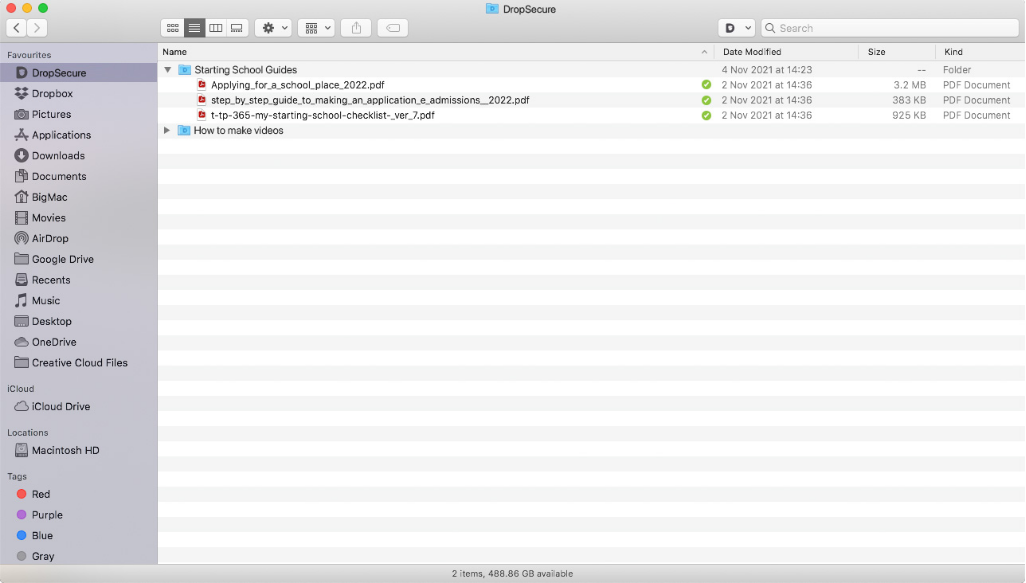Click the 3.2 MB size value
Viewport: 1026px width, 583px height.
coord(910,85)
